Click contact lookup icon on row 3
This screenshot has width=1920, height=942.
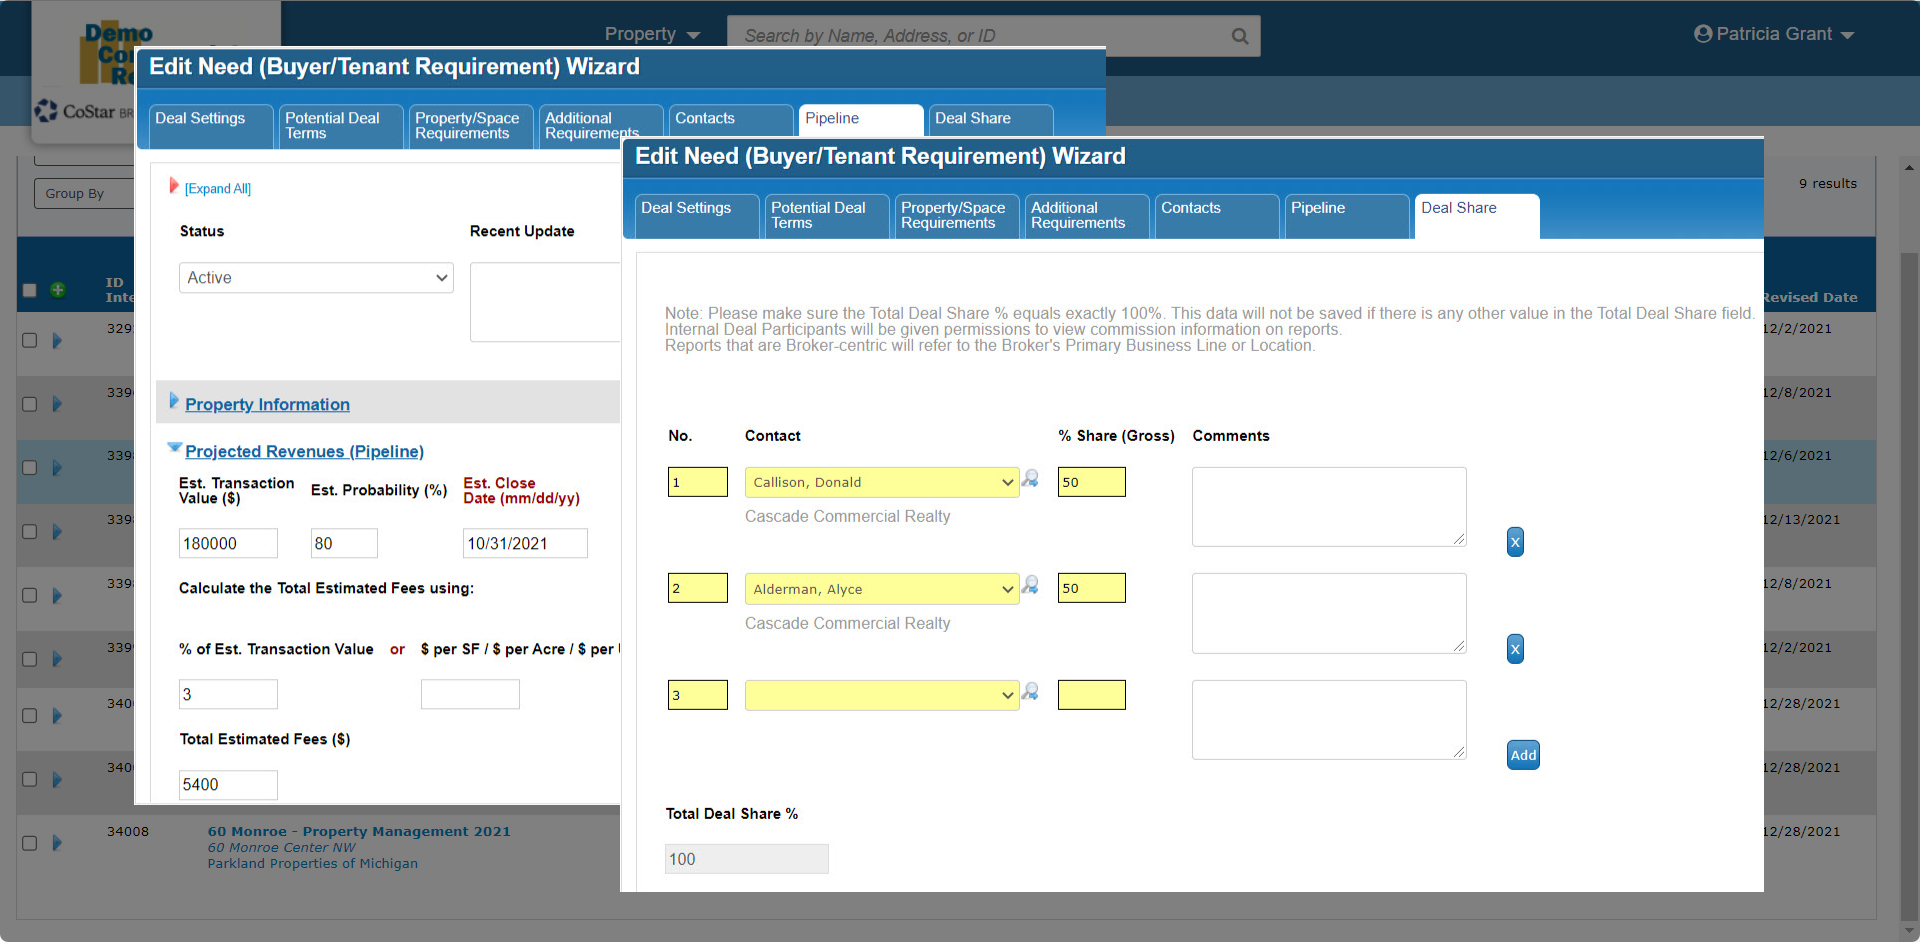point(1030,692)
